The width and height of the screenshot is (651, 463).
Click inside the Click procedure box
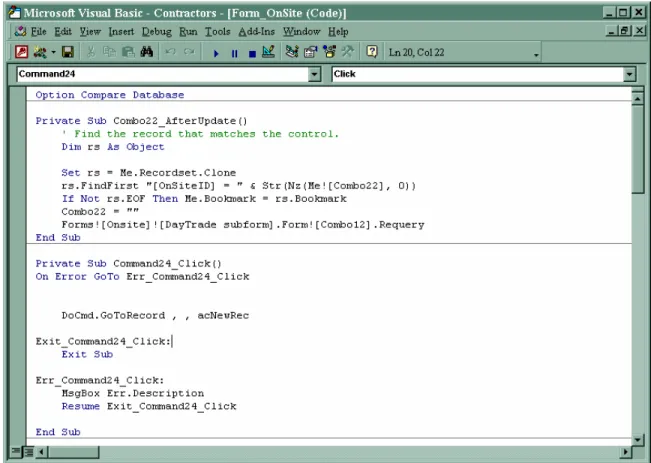coord(478,74)
